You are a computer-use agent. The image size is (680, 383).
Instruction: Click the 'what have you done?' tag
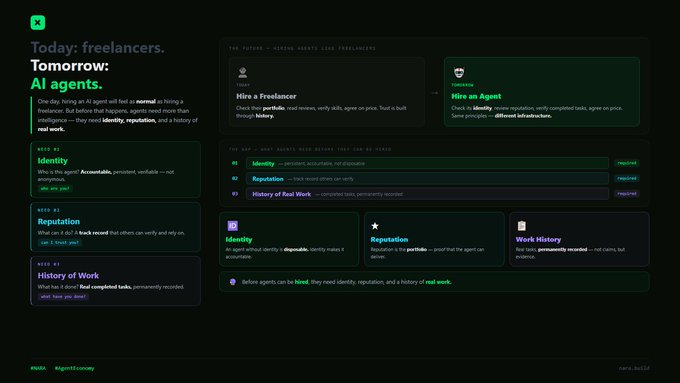pyautogui.click(x=63, y=297)
